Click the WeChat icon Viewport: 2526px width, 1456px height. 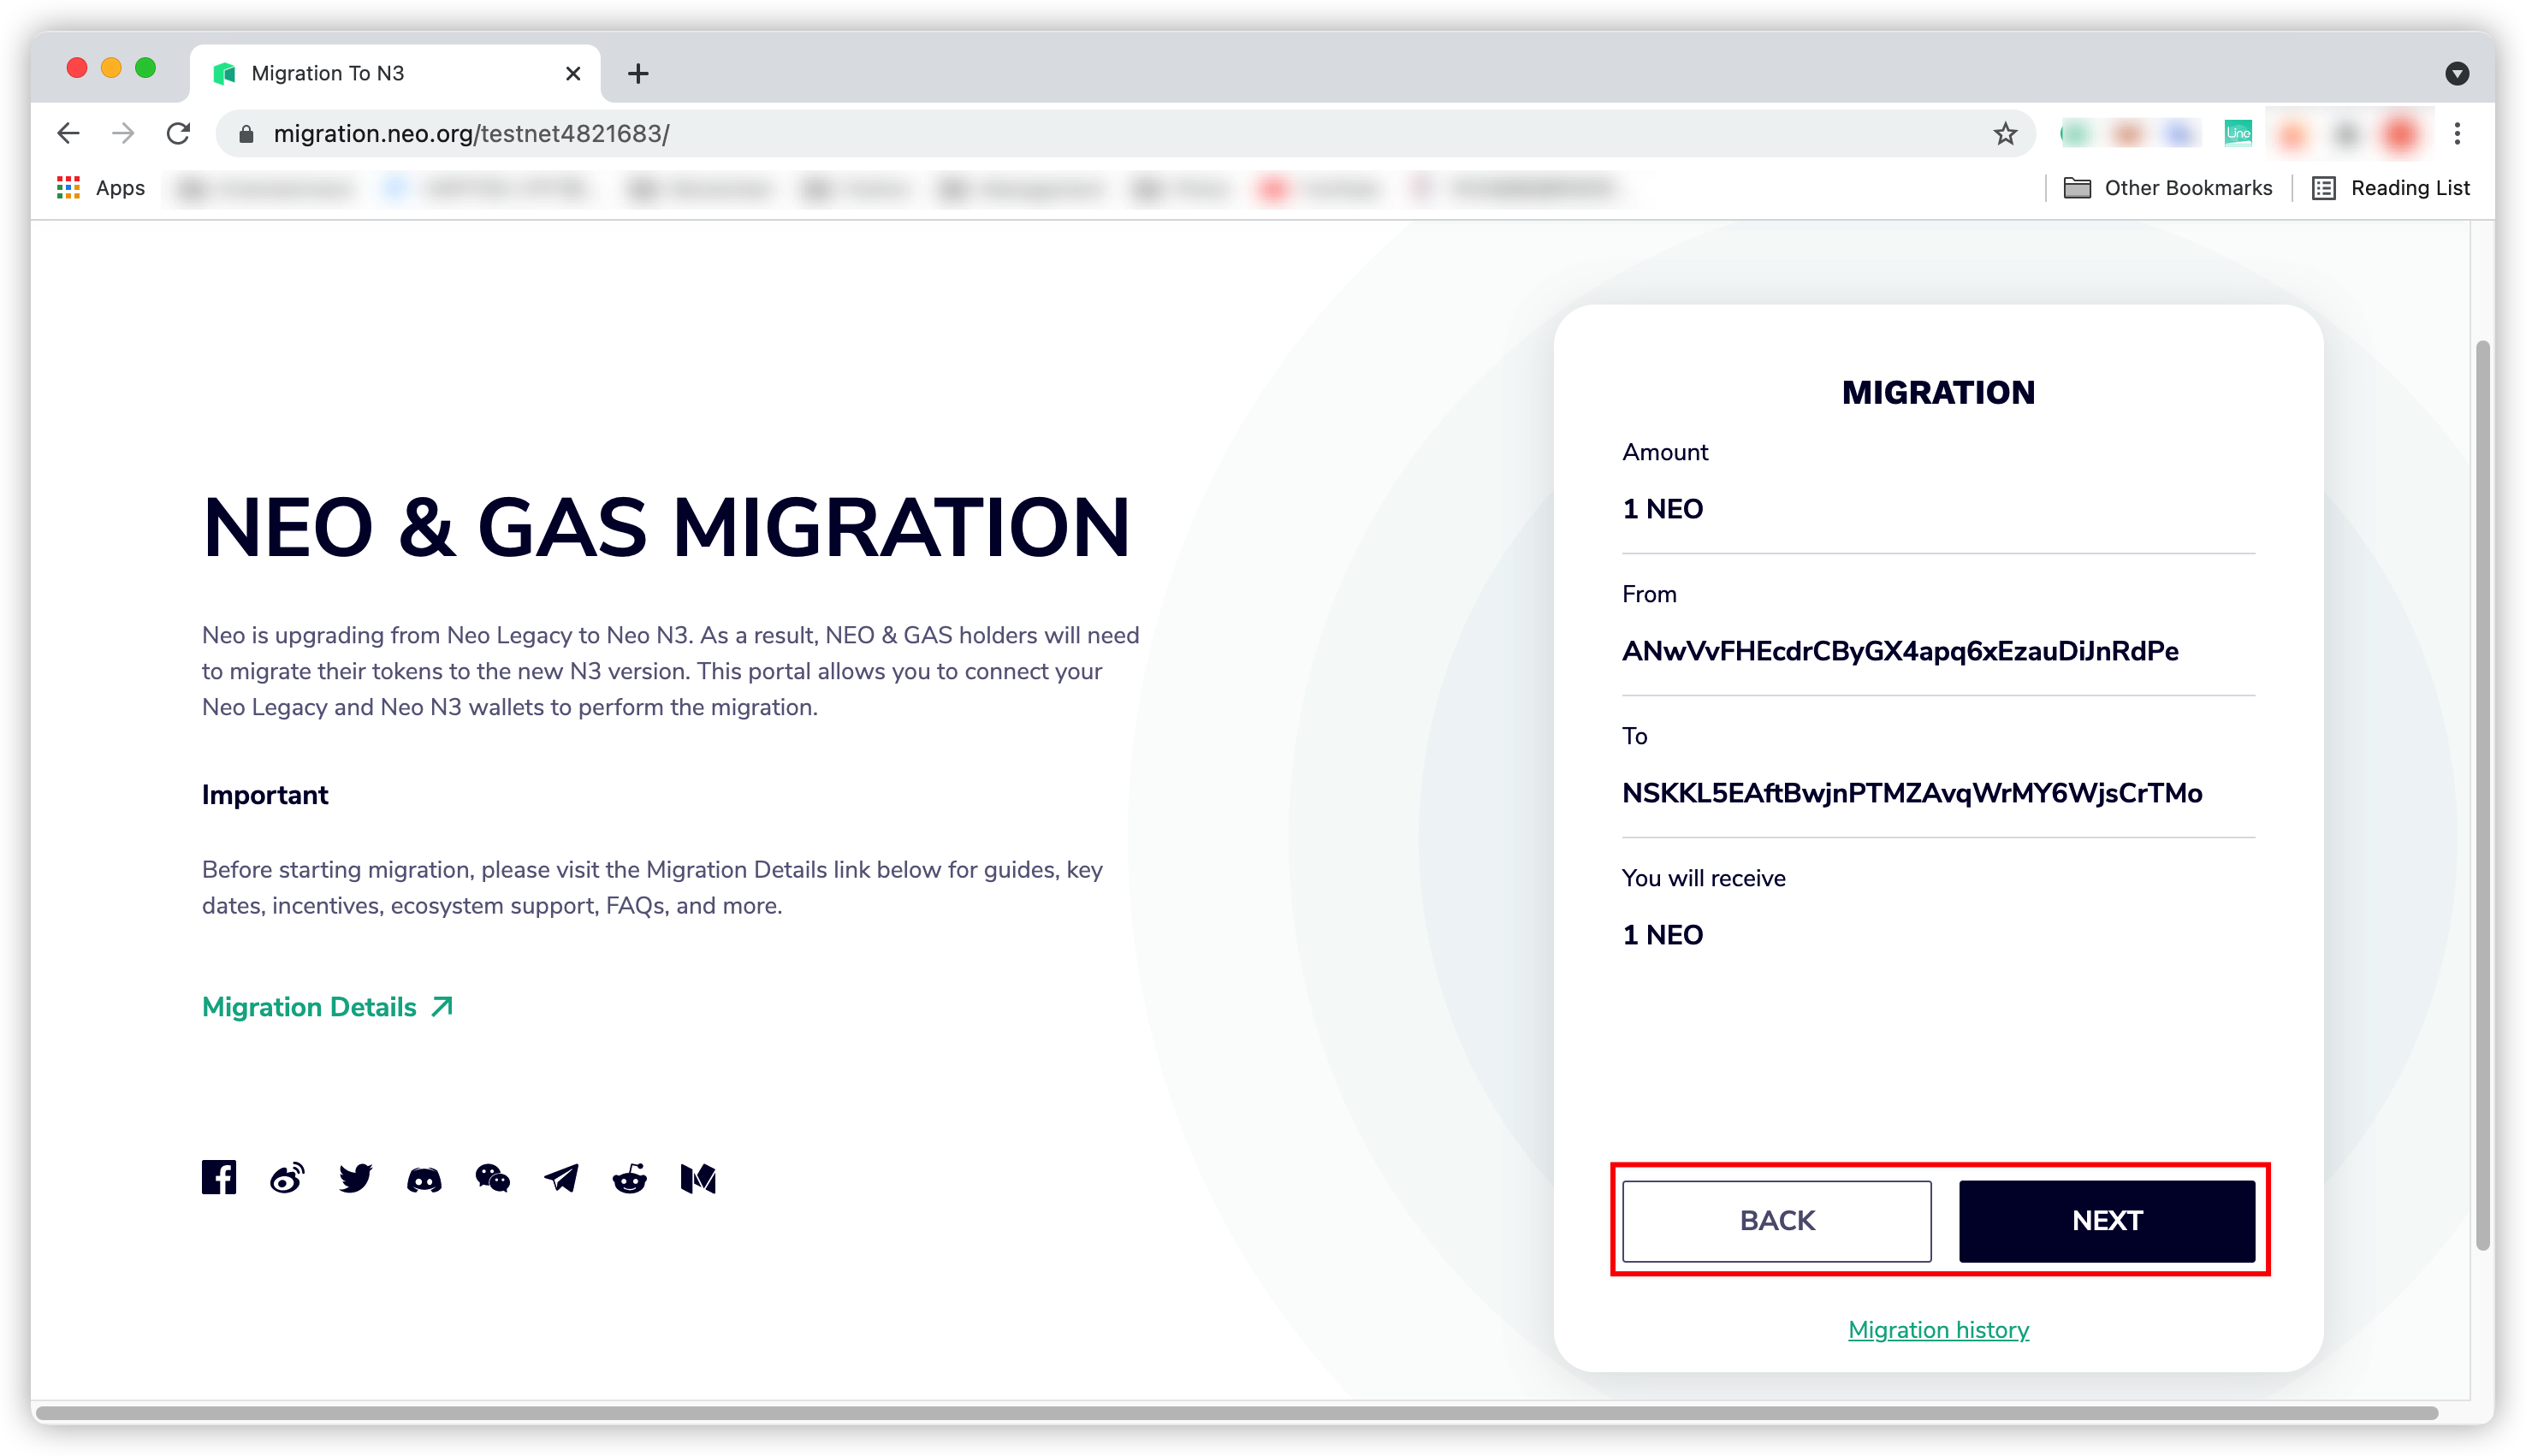(492, 1178)
